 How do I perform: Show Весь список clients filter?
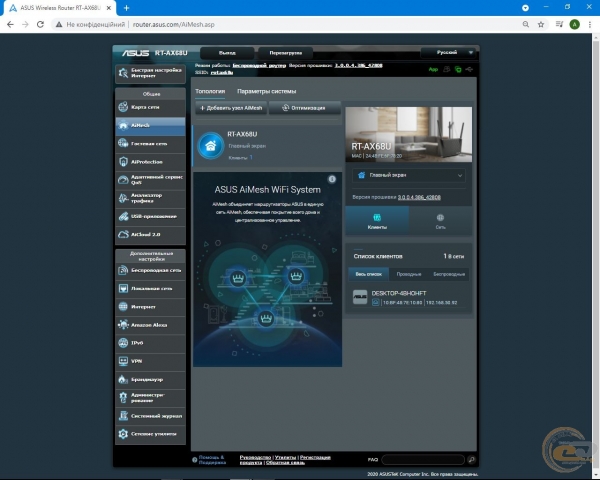368,274
